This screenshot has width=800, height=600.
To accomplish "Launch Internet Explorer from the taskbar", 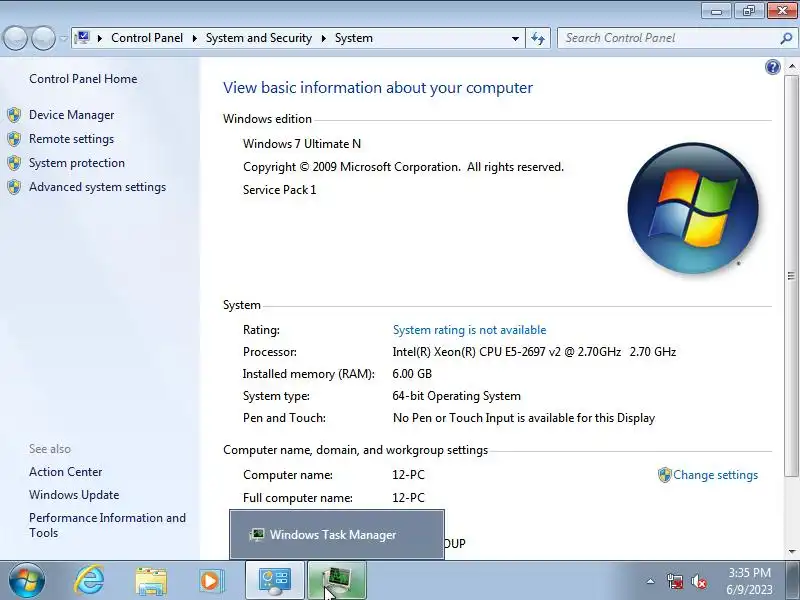I will [x=89, y=581].
